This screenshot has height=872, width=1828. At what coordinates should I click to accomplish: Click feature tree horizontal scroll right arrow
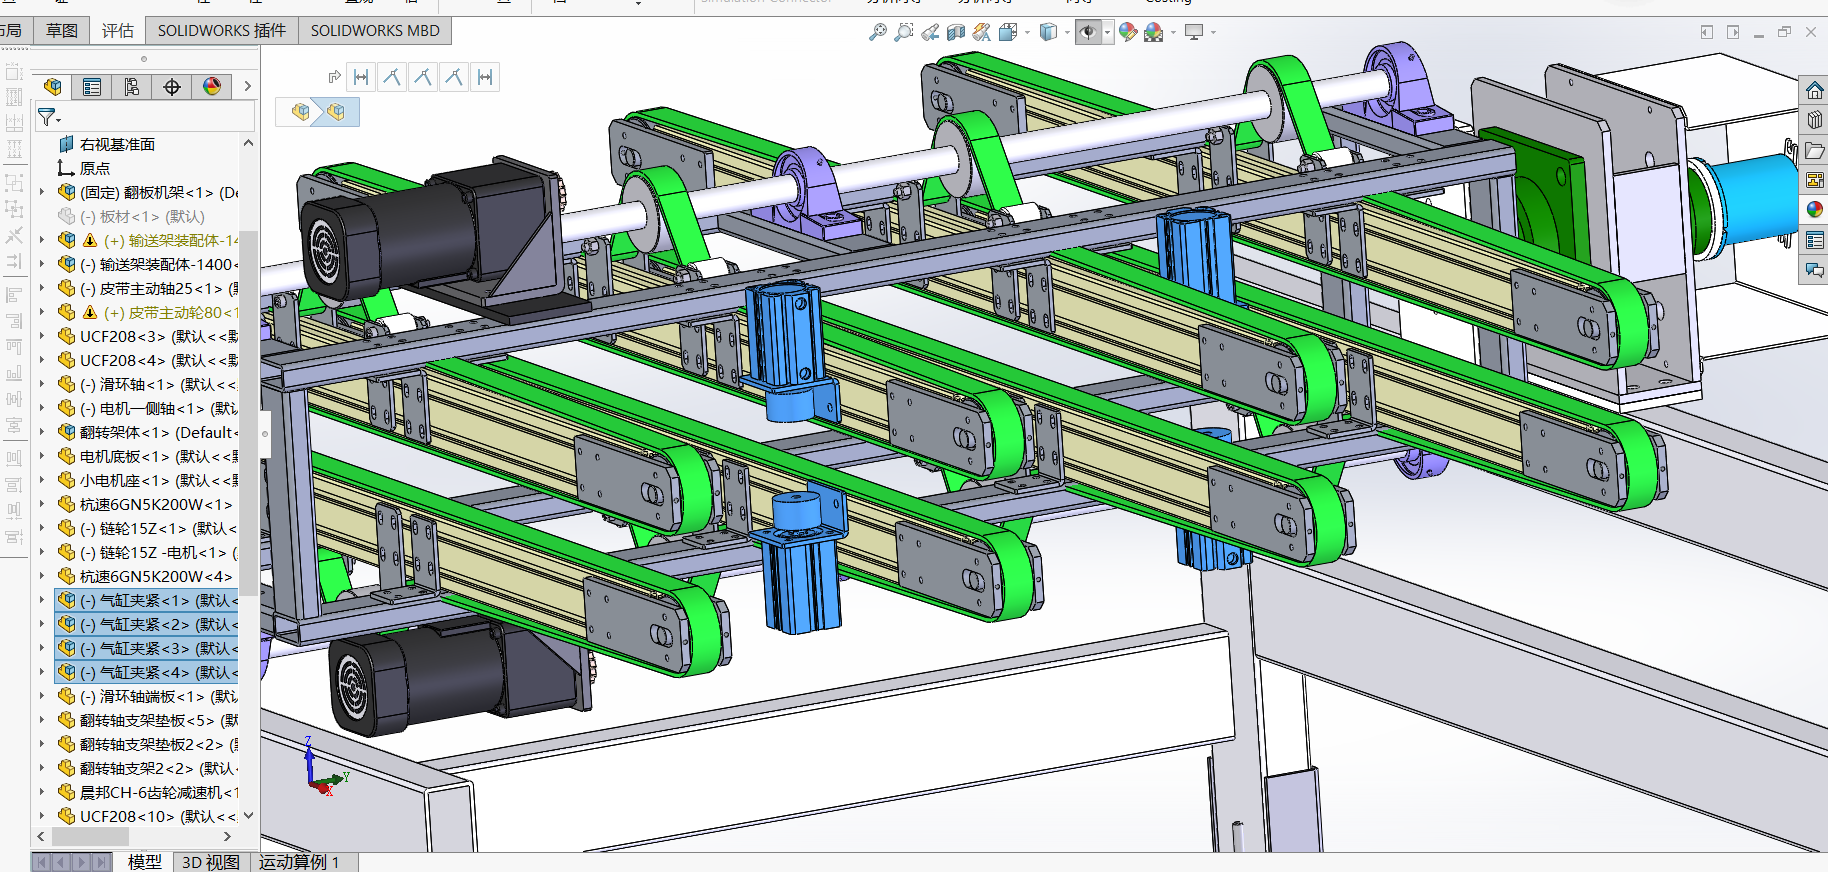(x=227, y=836)
